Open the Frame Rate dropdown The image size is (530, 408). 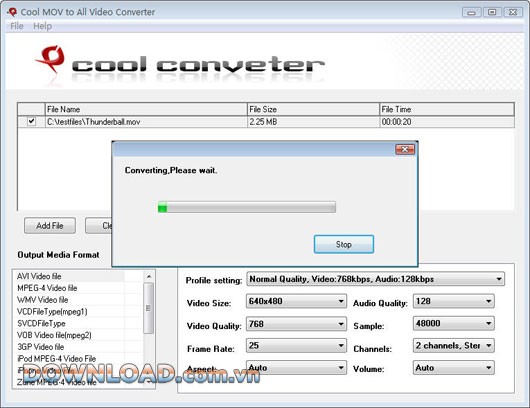point(296,346)
